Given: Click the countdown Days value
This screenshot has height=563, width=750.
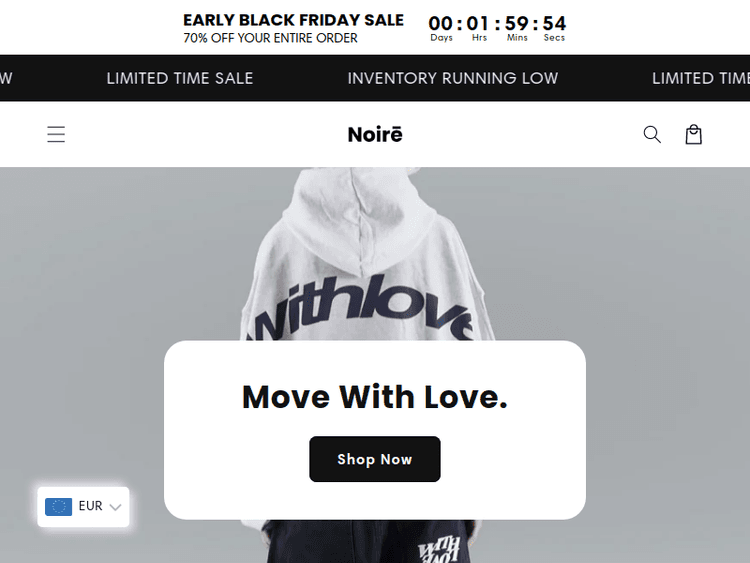Looking at the screenshot, I should click(x=441, y=23).
